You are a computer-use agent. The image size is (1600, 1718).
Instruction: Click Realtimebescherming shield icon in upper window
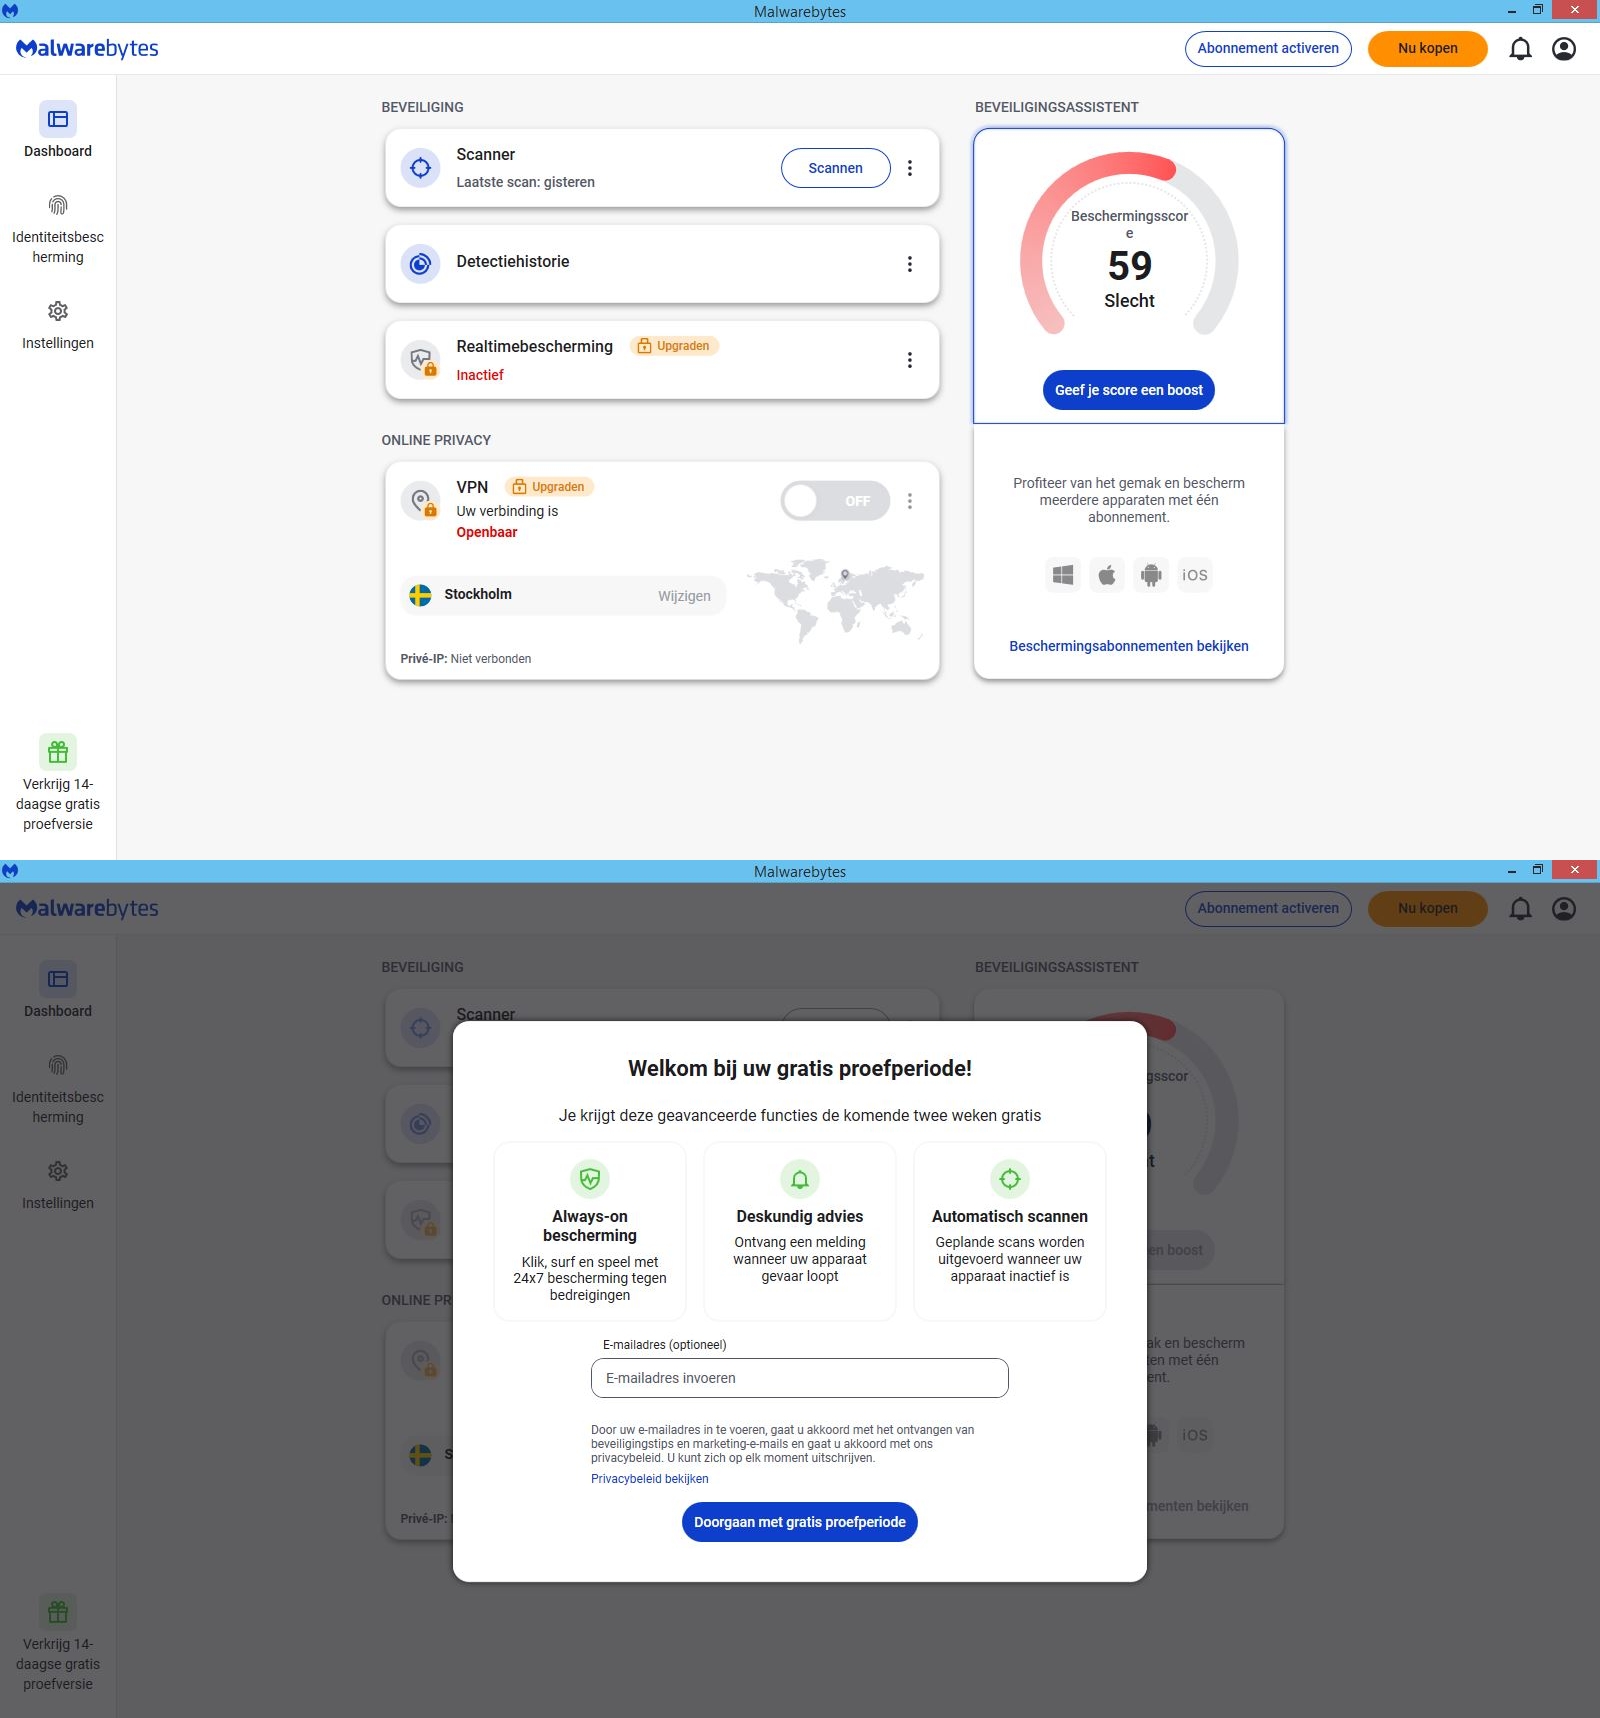(x=421, y=360)
